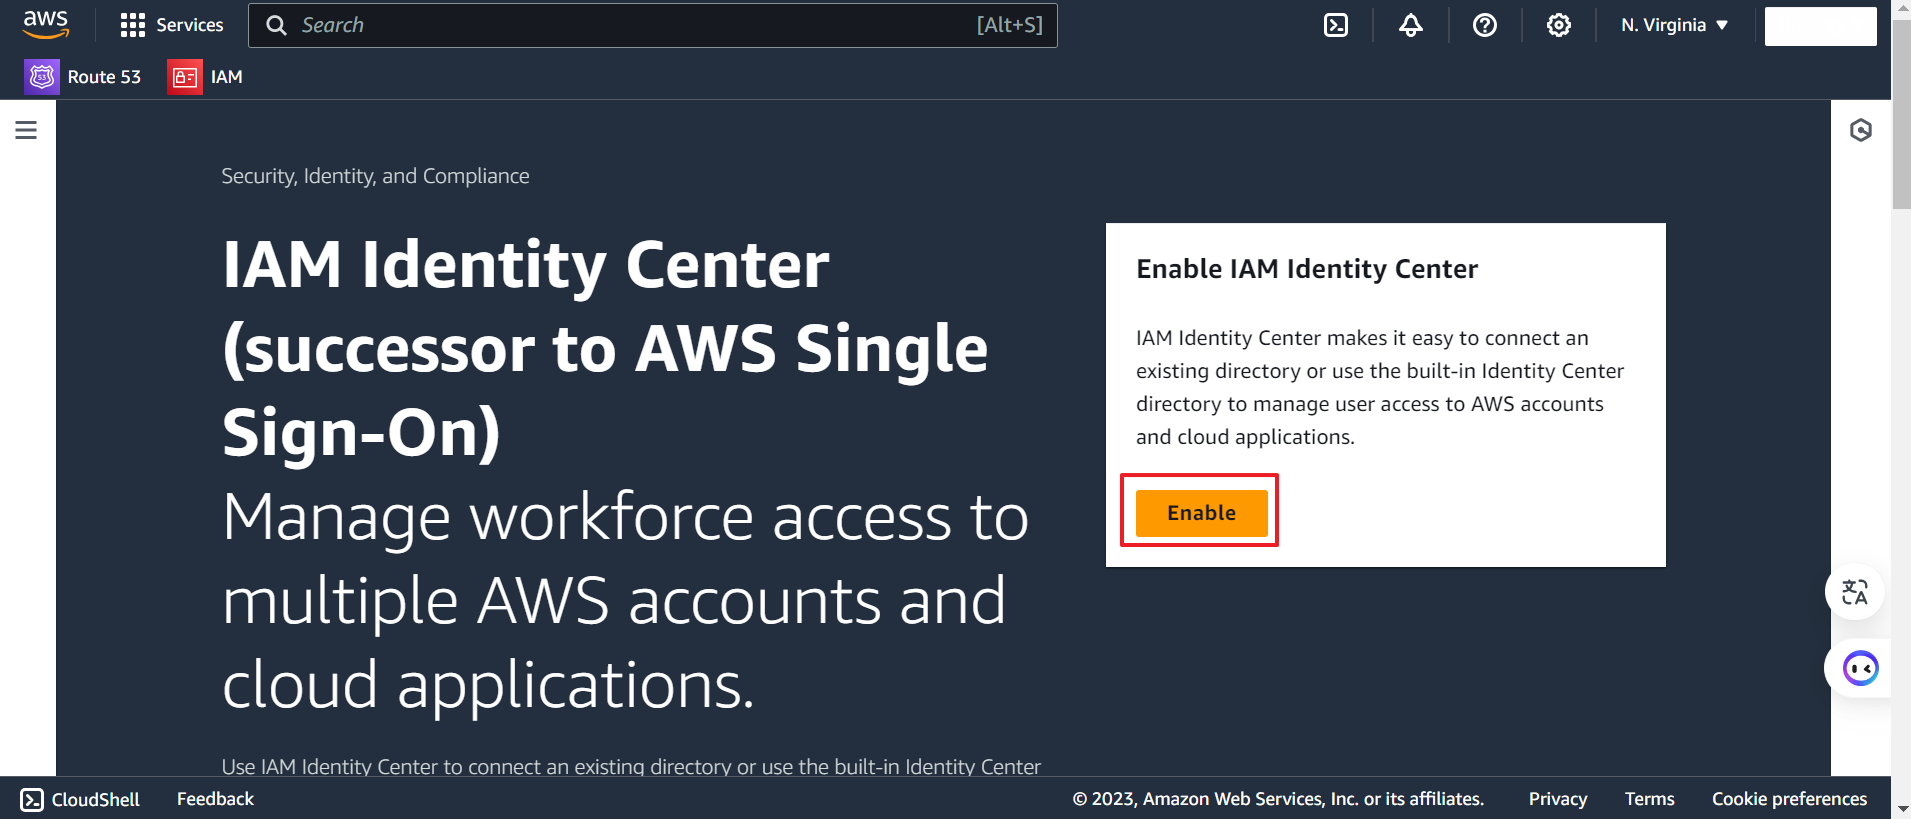Click 'Security, Identity, and Compliance' text
The height and width of the screenshot is (819, 1911).
pyautogui.click(x=375, y=176)
